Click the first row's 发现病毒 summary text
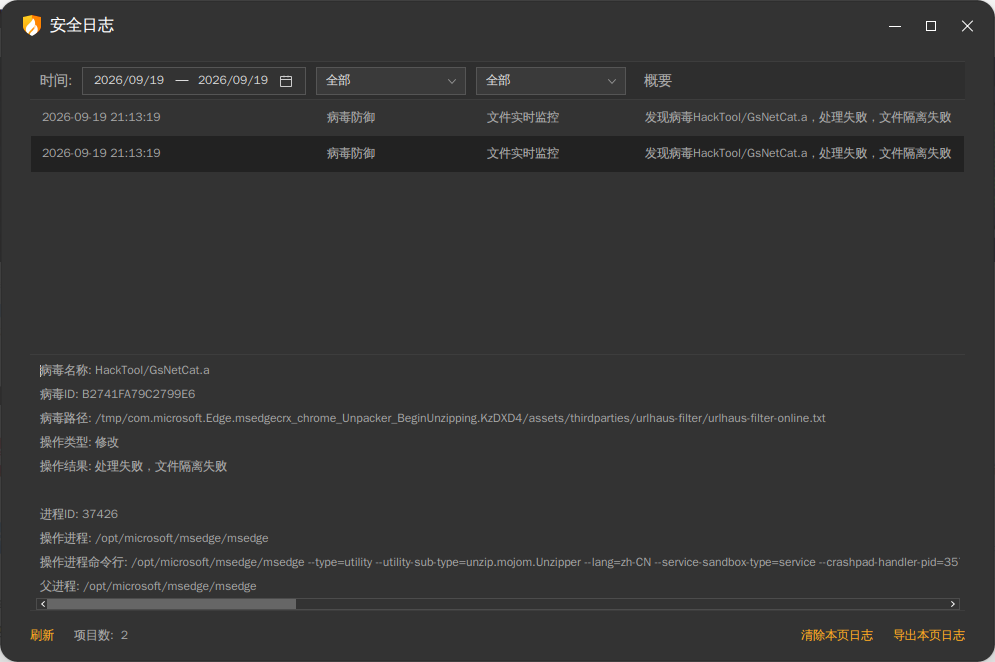The height and width of the screenshot is (662, 995). point(798,117)
